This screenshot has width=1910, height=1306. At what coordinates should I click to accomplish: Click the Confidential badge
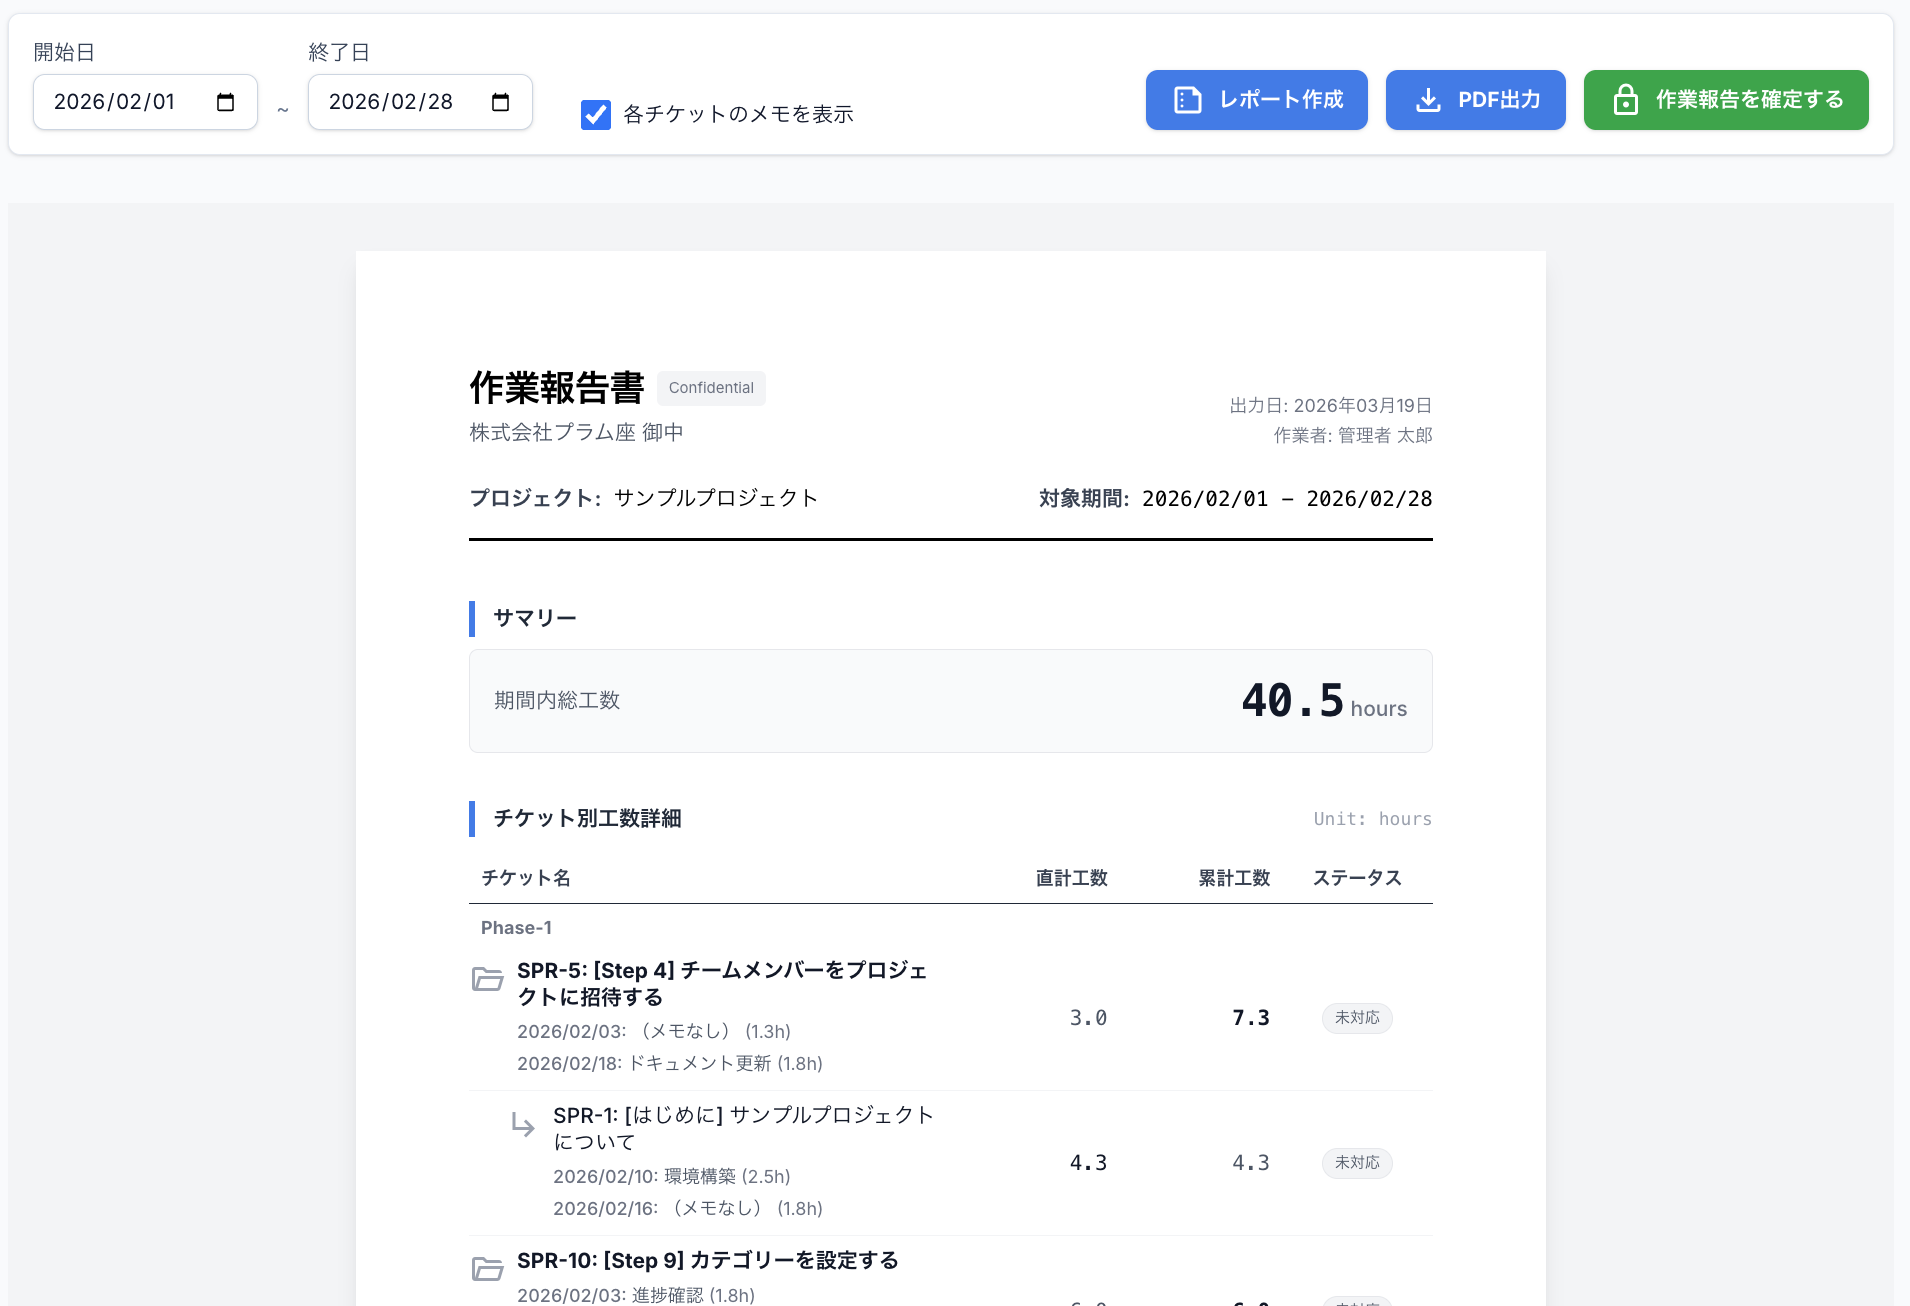tap(711, 388)
